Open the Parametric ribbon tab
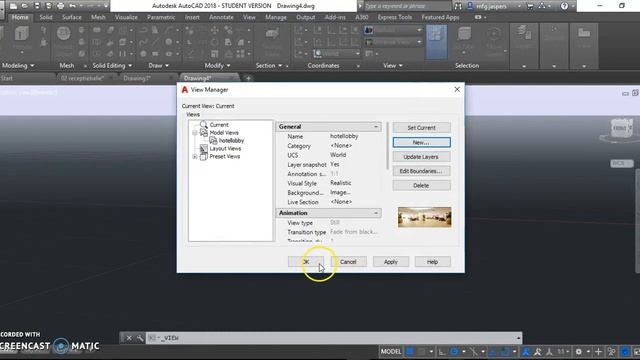The height and width of the screenshot is (360, 640). [161, 17]
